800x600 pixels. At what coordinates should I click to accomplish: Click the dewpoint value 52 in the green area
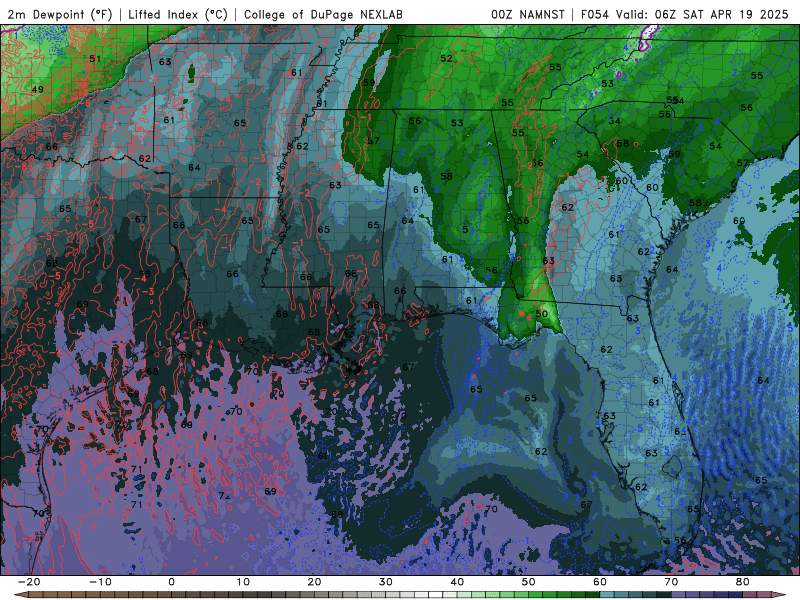[446, 59]
